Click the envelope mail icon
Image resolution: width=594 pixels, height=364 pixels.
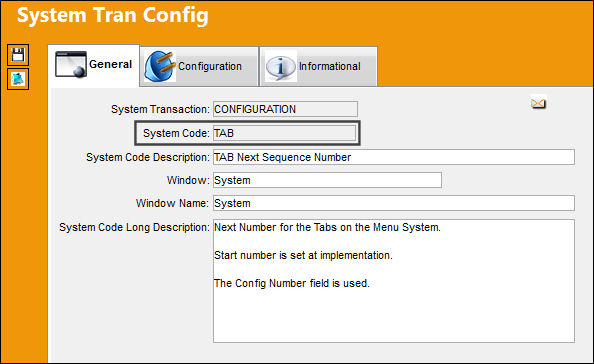(538, 103)
